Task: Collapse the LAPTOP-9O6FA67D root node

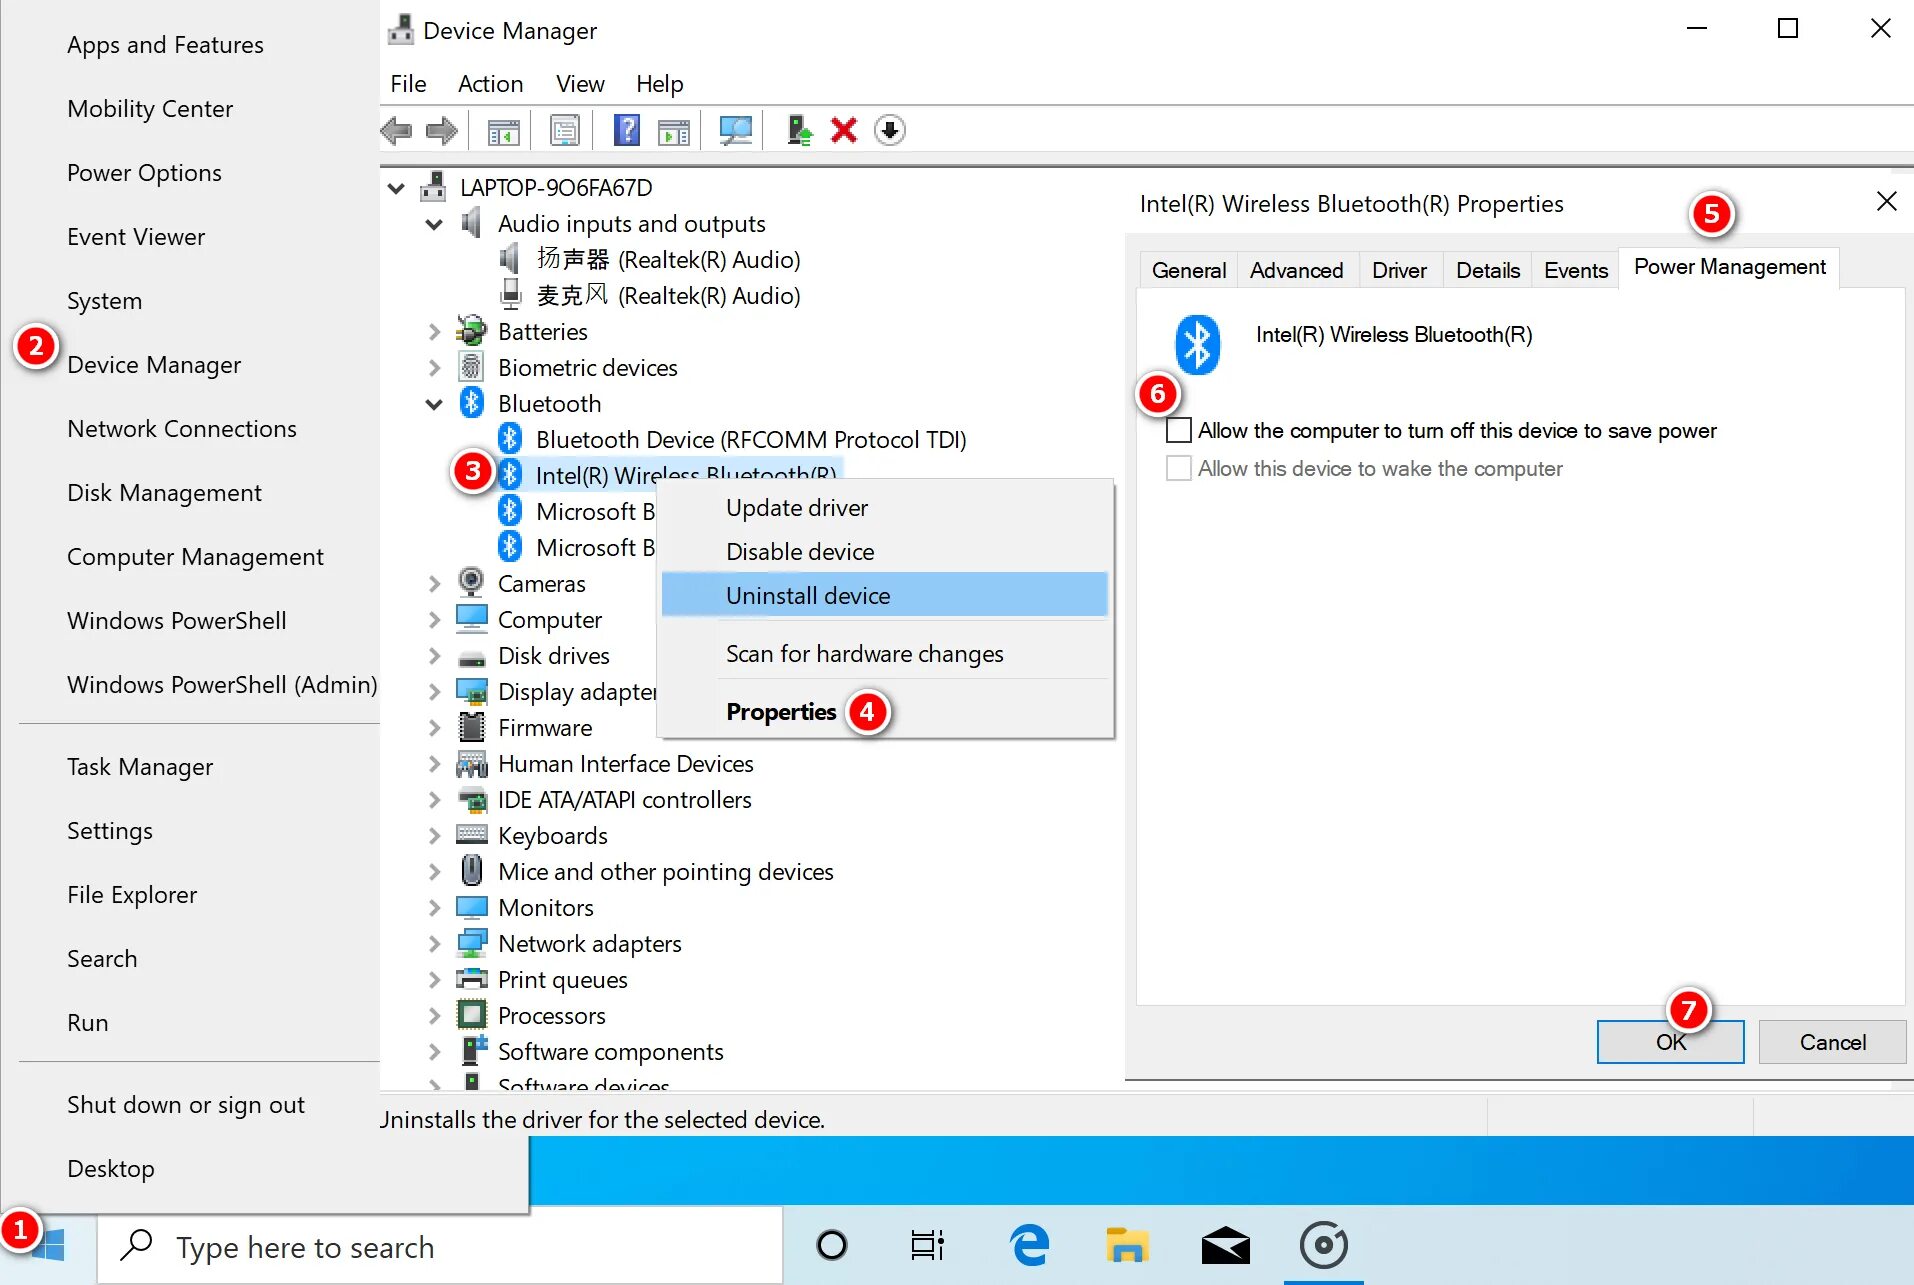Action: click(397, 188)
